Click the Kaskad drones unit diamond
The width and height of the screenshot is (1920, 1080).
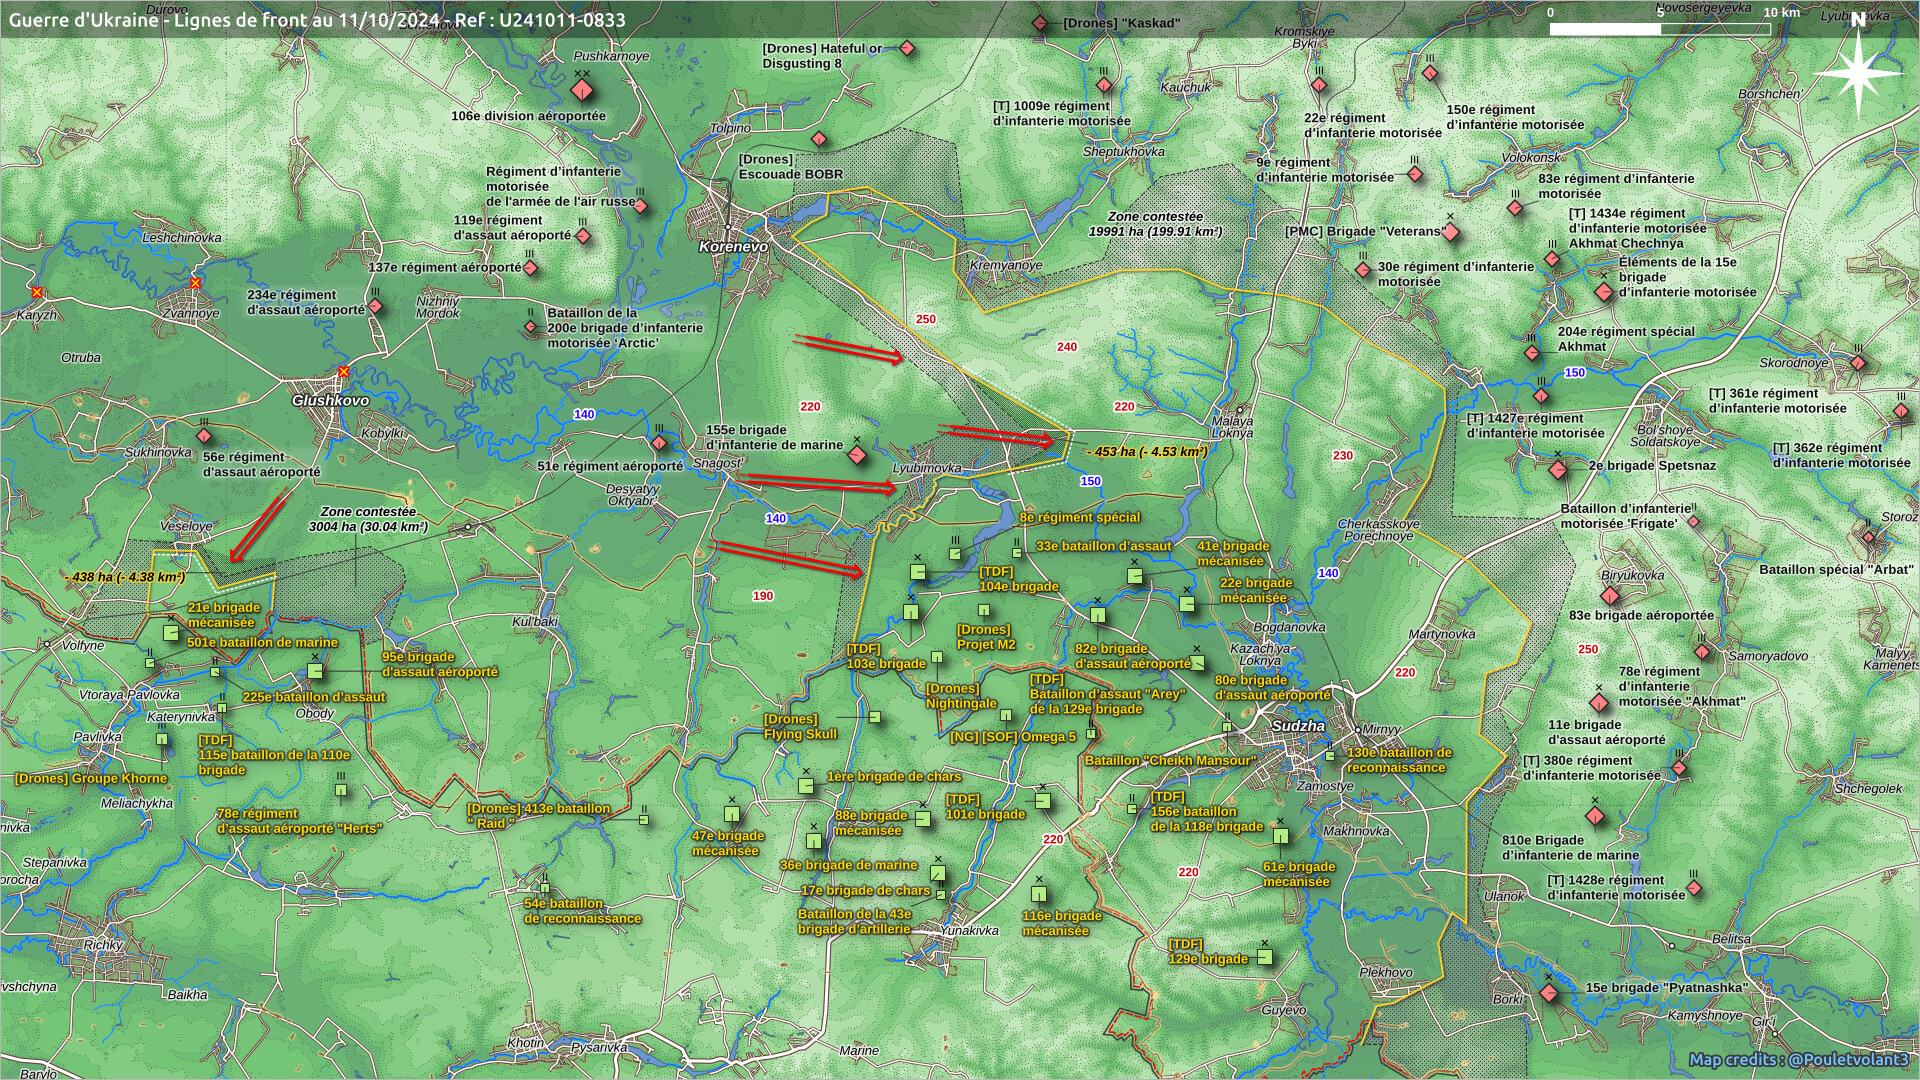[1040, 23]
